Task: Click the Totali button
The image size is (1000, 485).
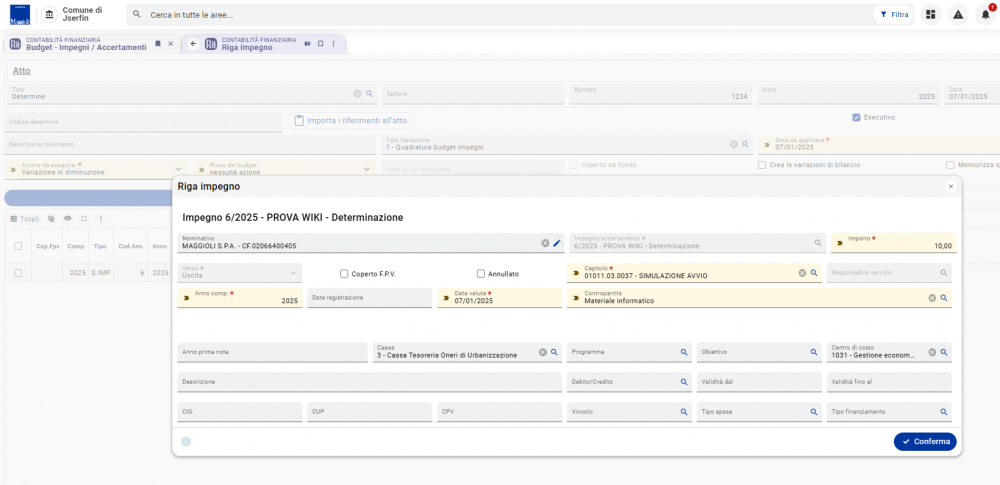Action: pos(25,218)
